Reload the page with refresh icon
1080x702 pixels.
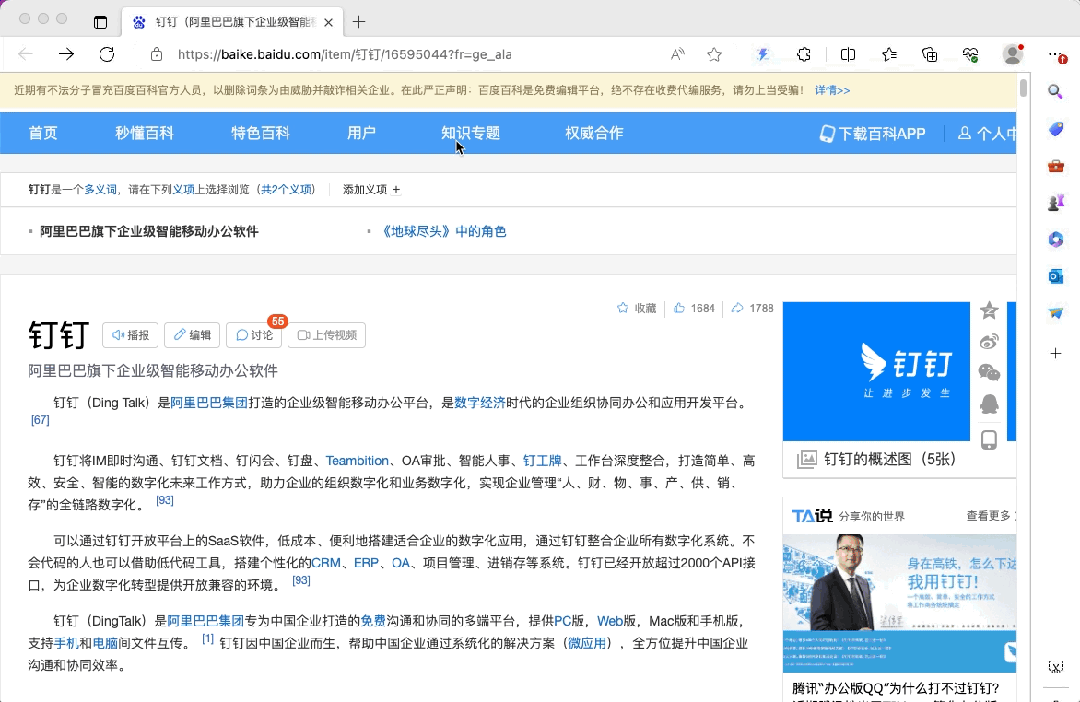click(107, 54)
